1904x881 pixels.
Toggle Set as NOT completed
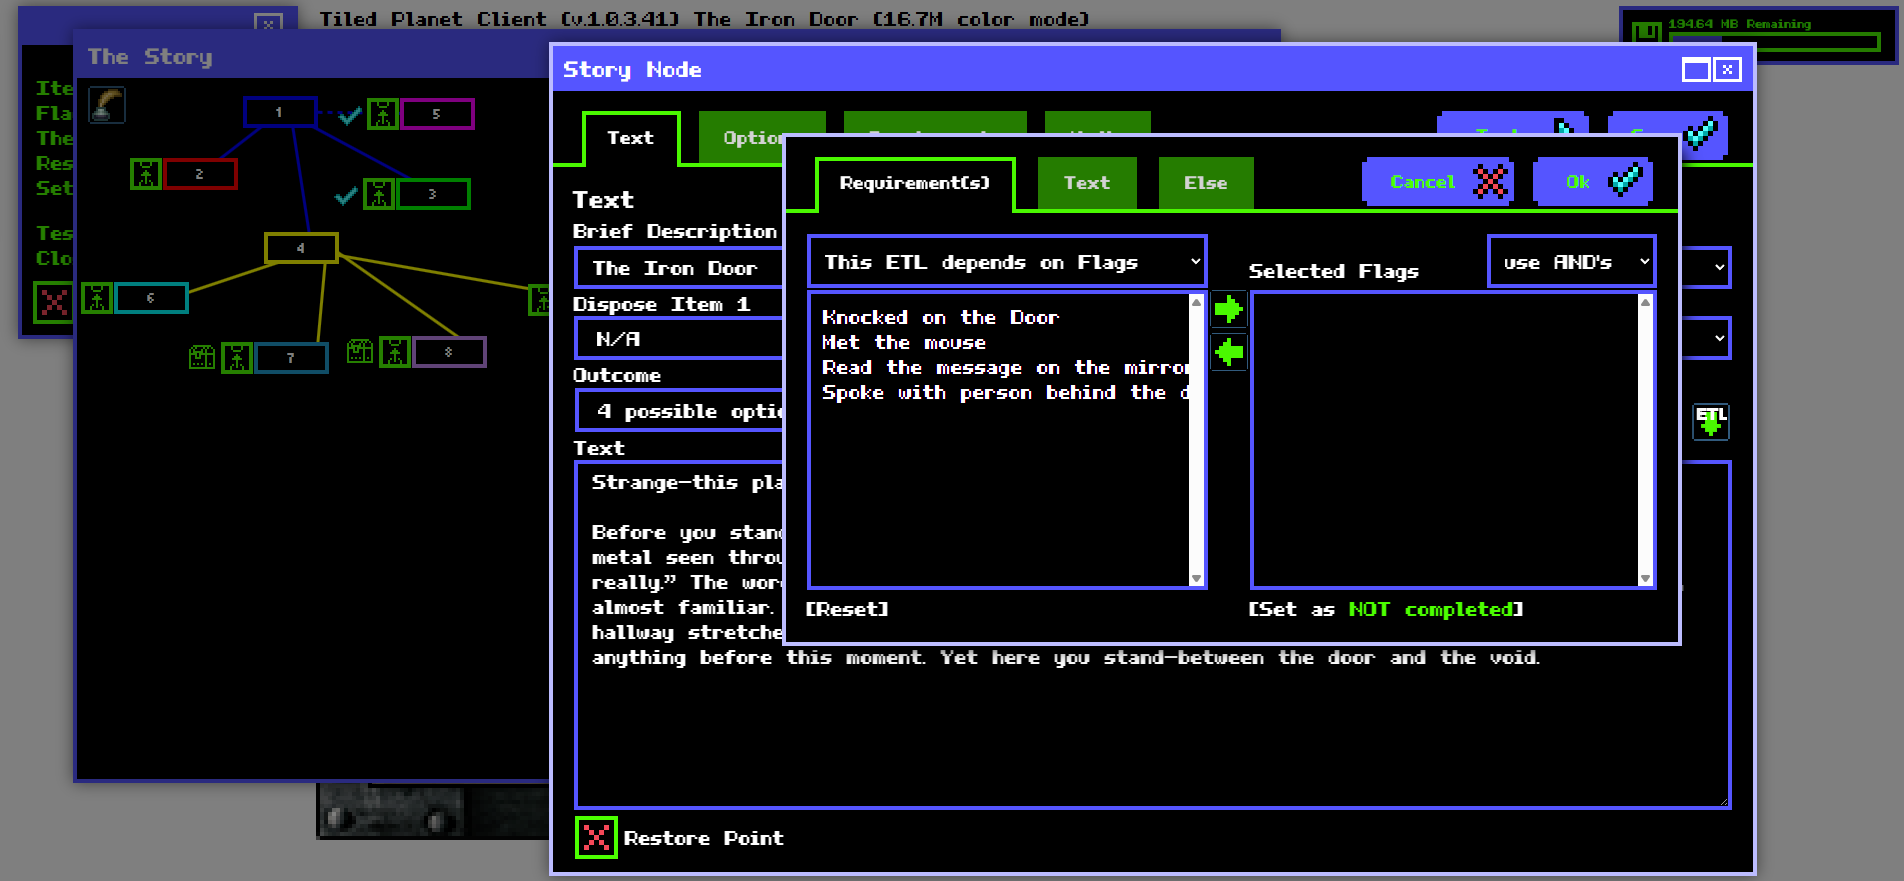tap(1385, 609)
